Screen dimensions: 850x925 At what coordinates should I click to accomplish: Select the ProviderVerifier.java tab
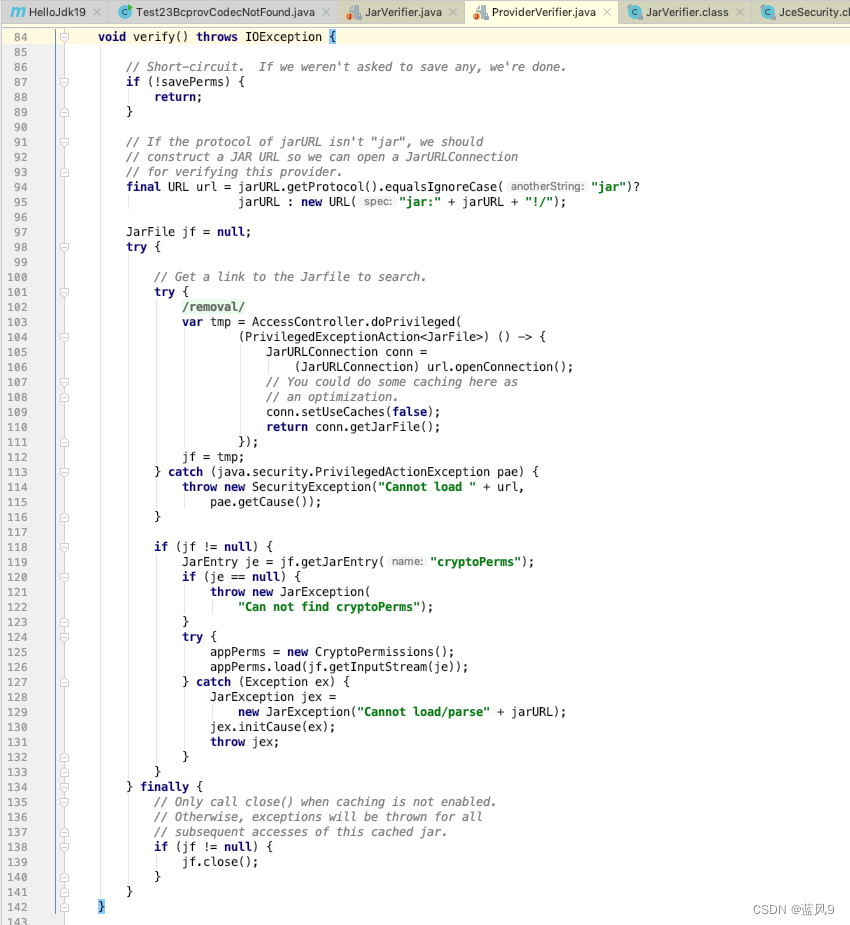(x=543, y=12)
